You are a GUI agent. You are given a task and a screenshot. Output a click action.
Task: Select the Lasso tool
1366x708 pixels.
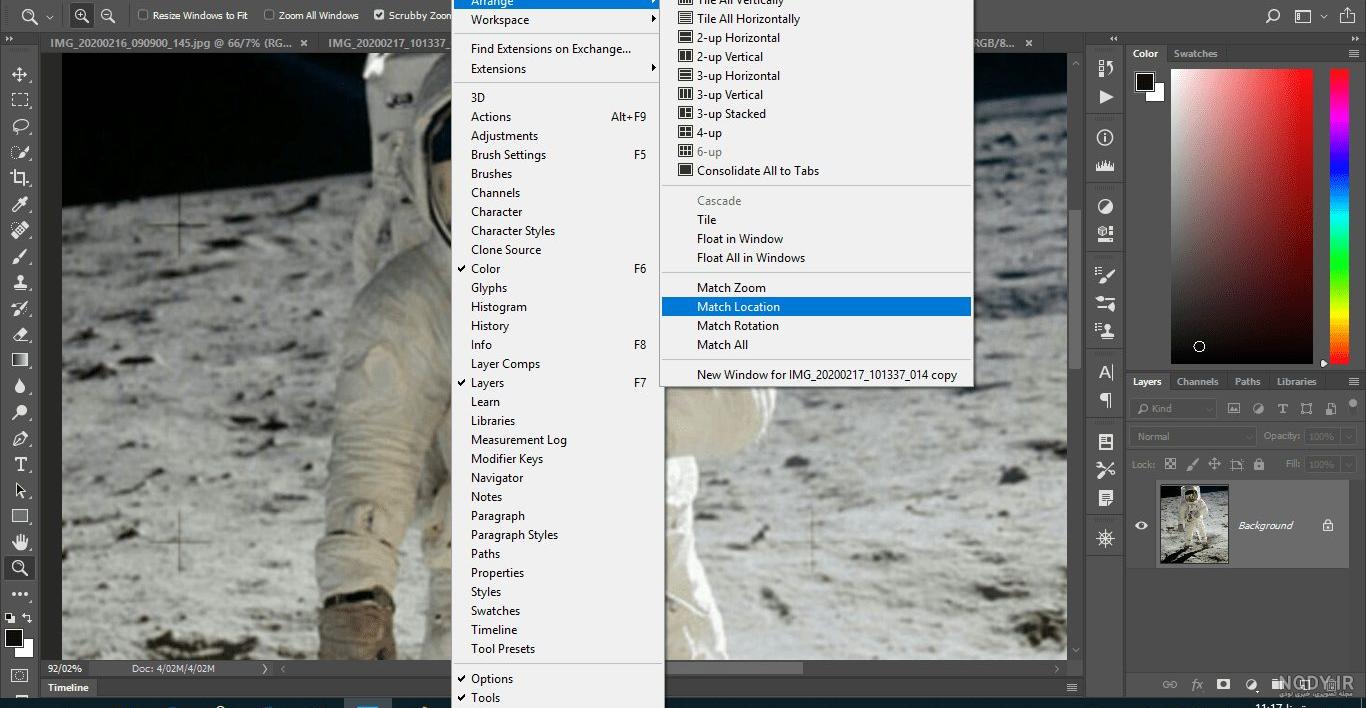[20, 126]
